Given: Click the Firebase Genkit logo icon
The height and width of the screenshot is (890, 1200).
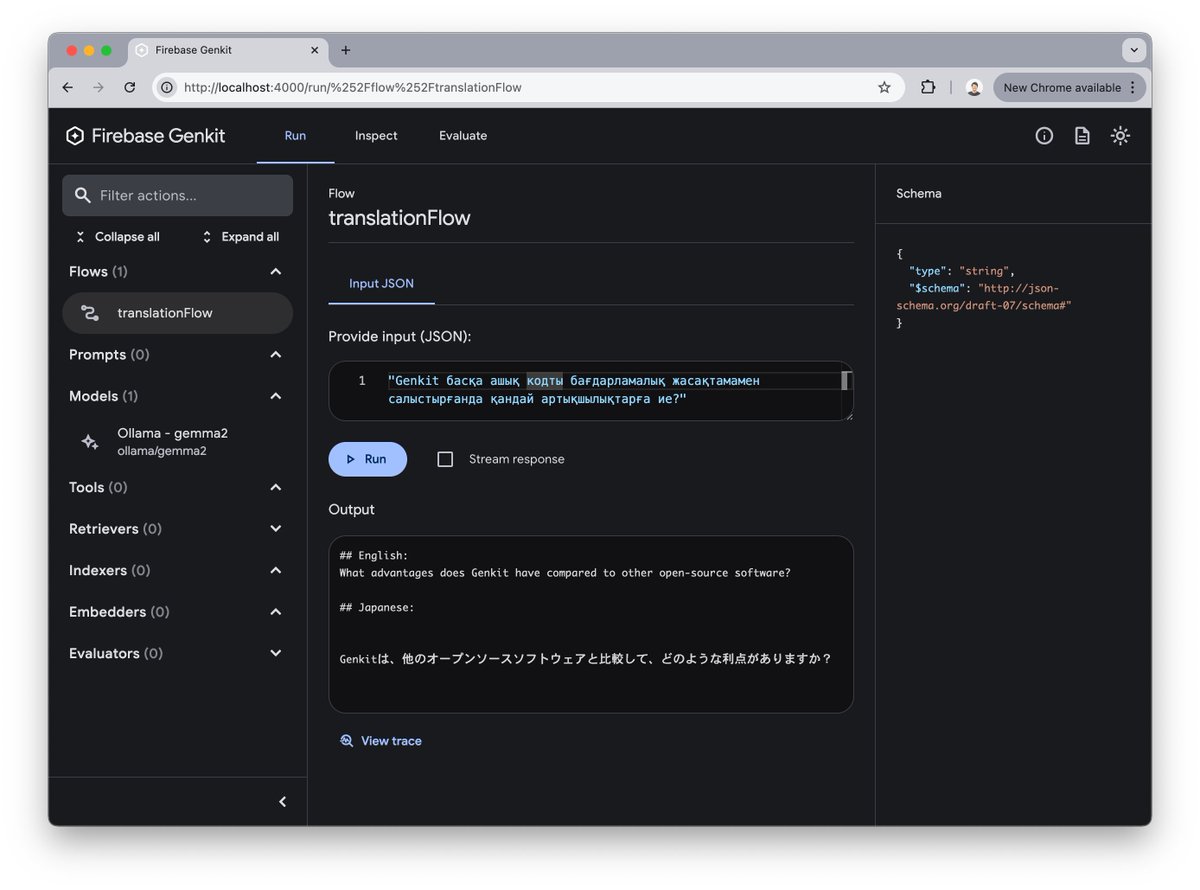Looking at the screenshot, I should pyautogui.click(x=75, y=136).
